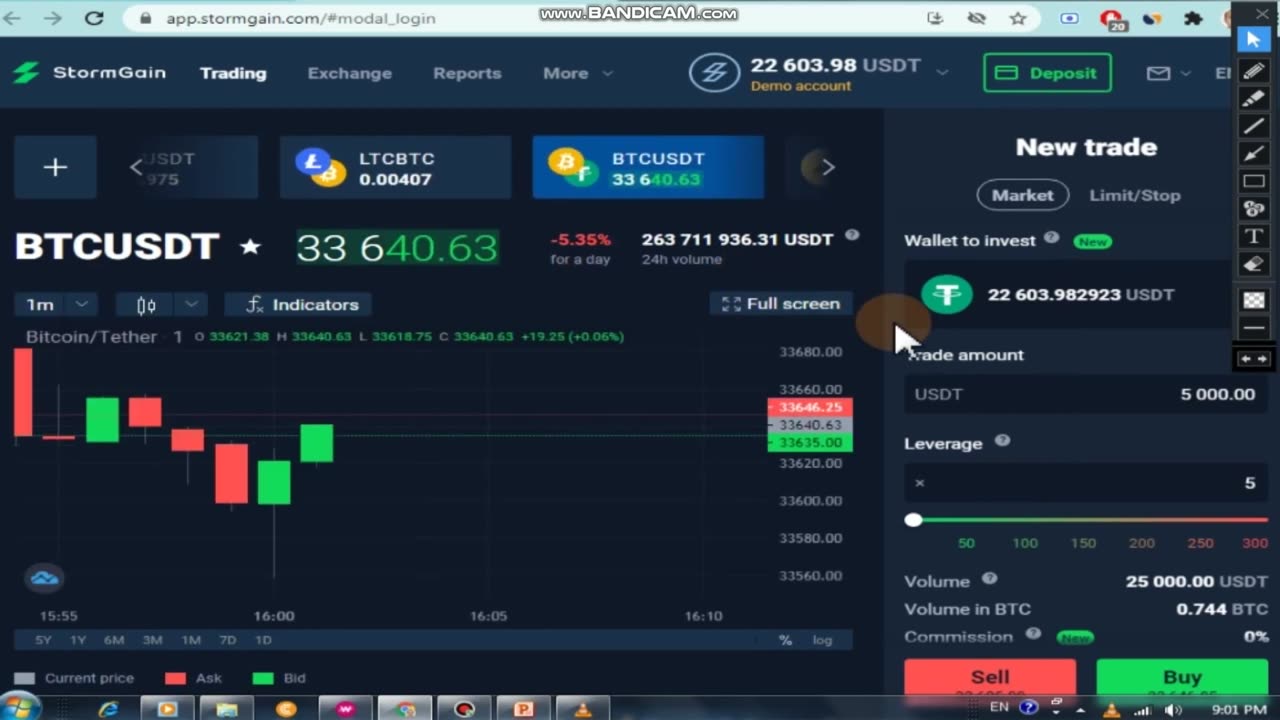Click the green Buy button
The height and width of the screenshot is (720, 1280).
tap(1182, 677)
